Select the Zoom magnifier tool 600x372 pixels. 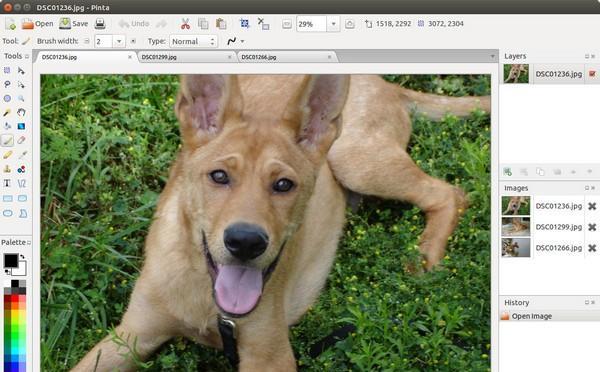21,98
